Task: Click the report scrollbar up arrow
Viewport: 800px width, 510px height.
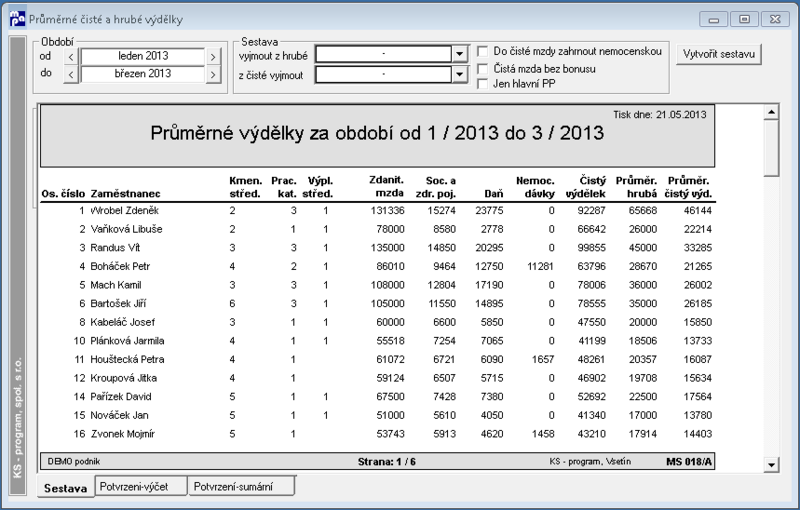Action: coord(771,112)
